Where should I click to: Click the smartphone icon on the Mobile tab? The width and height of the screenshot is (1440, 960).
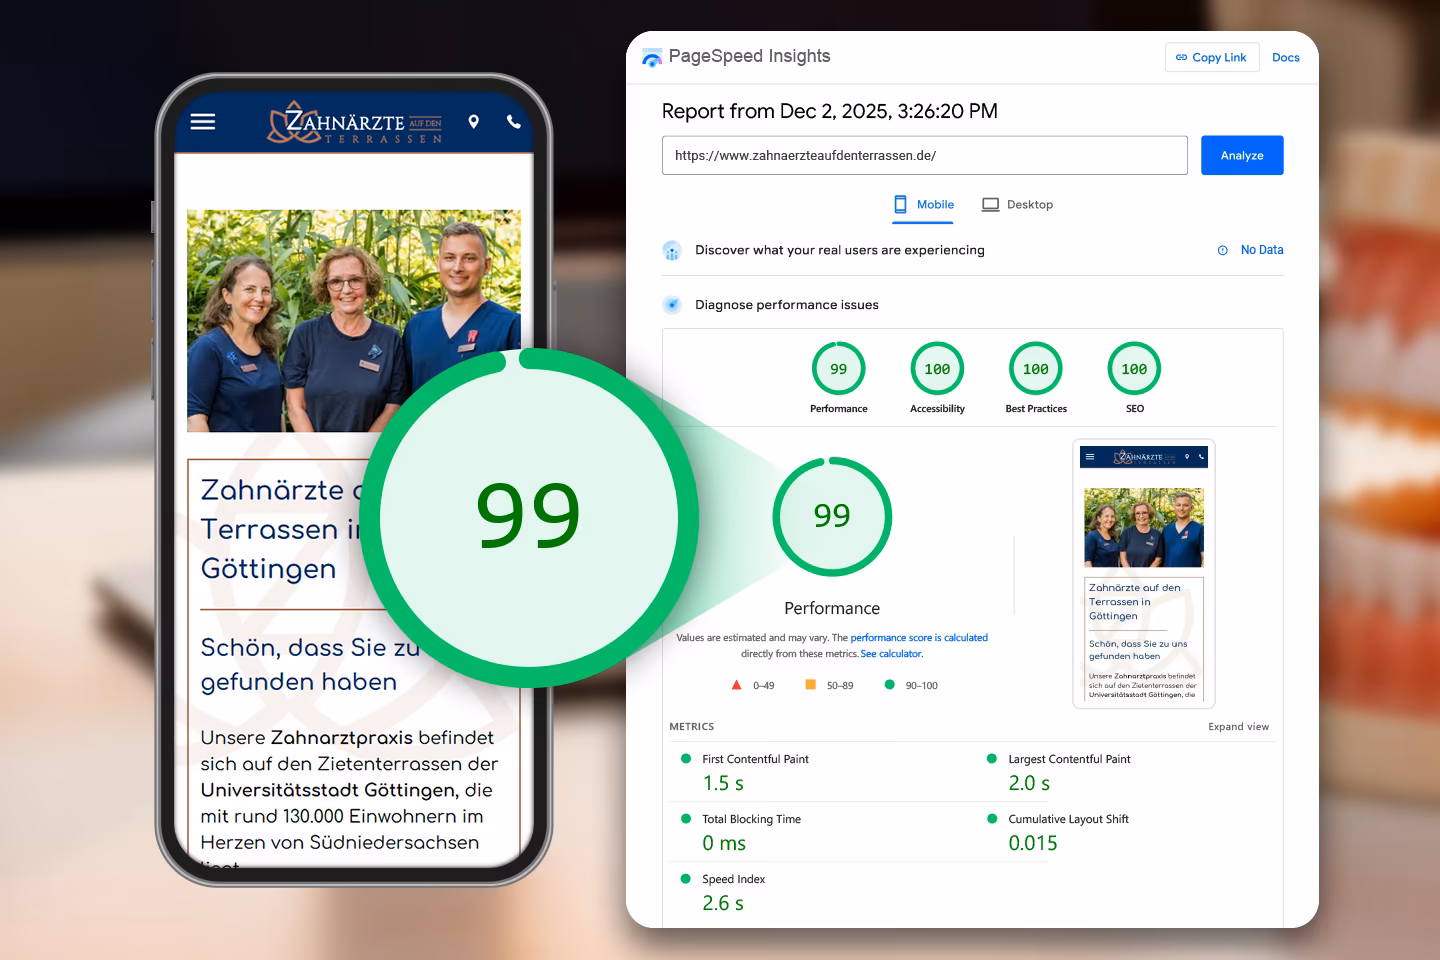click(x=898, y=204)
